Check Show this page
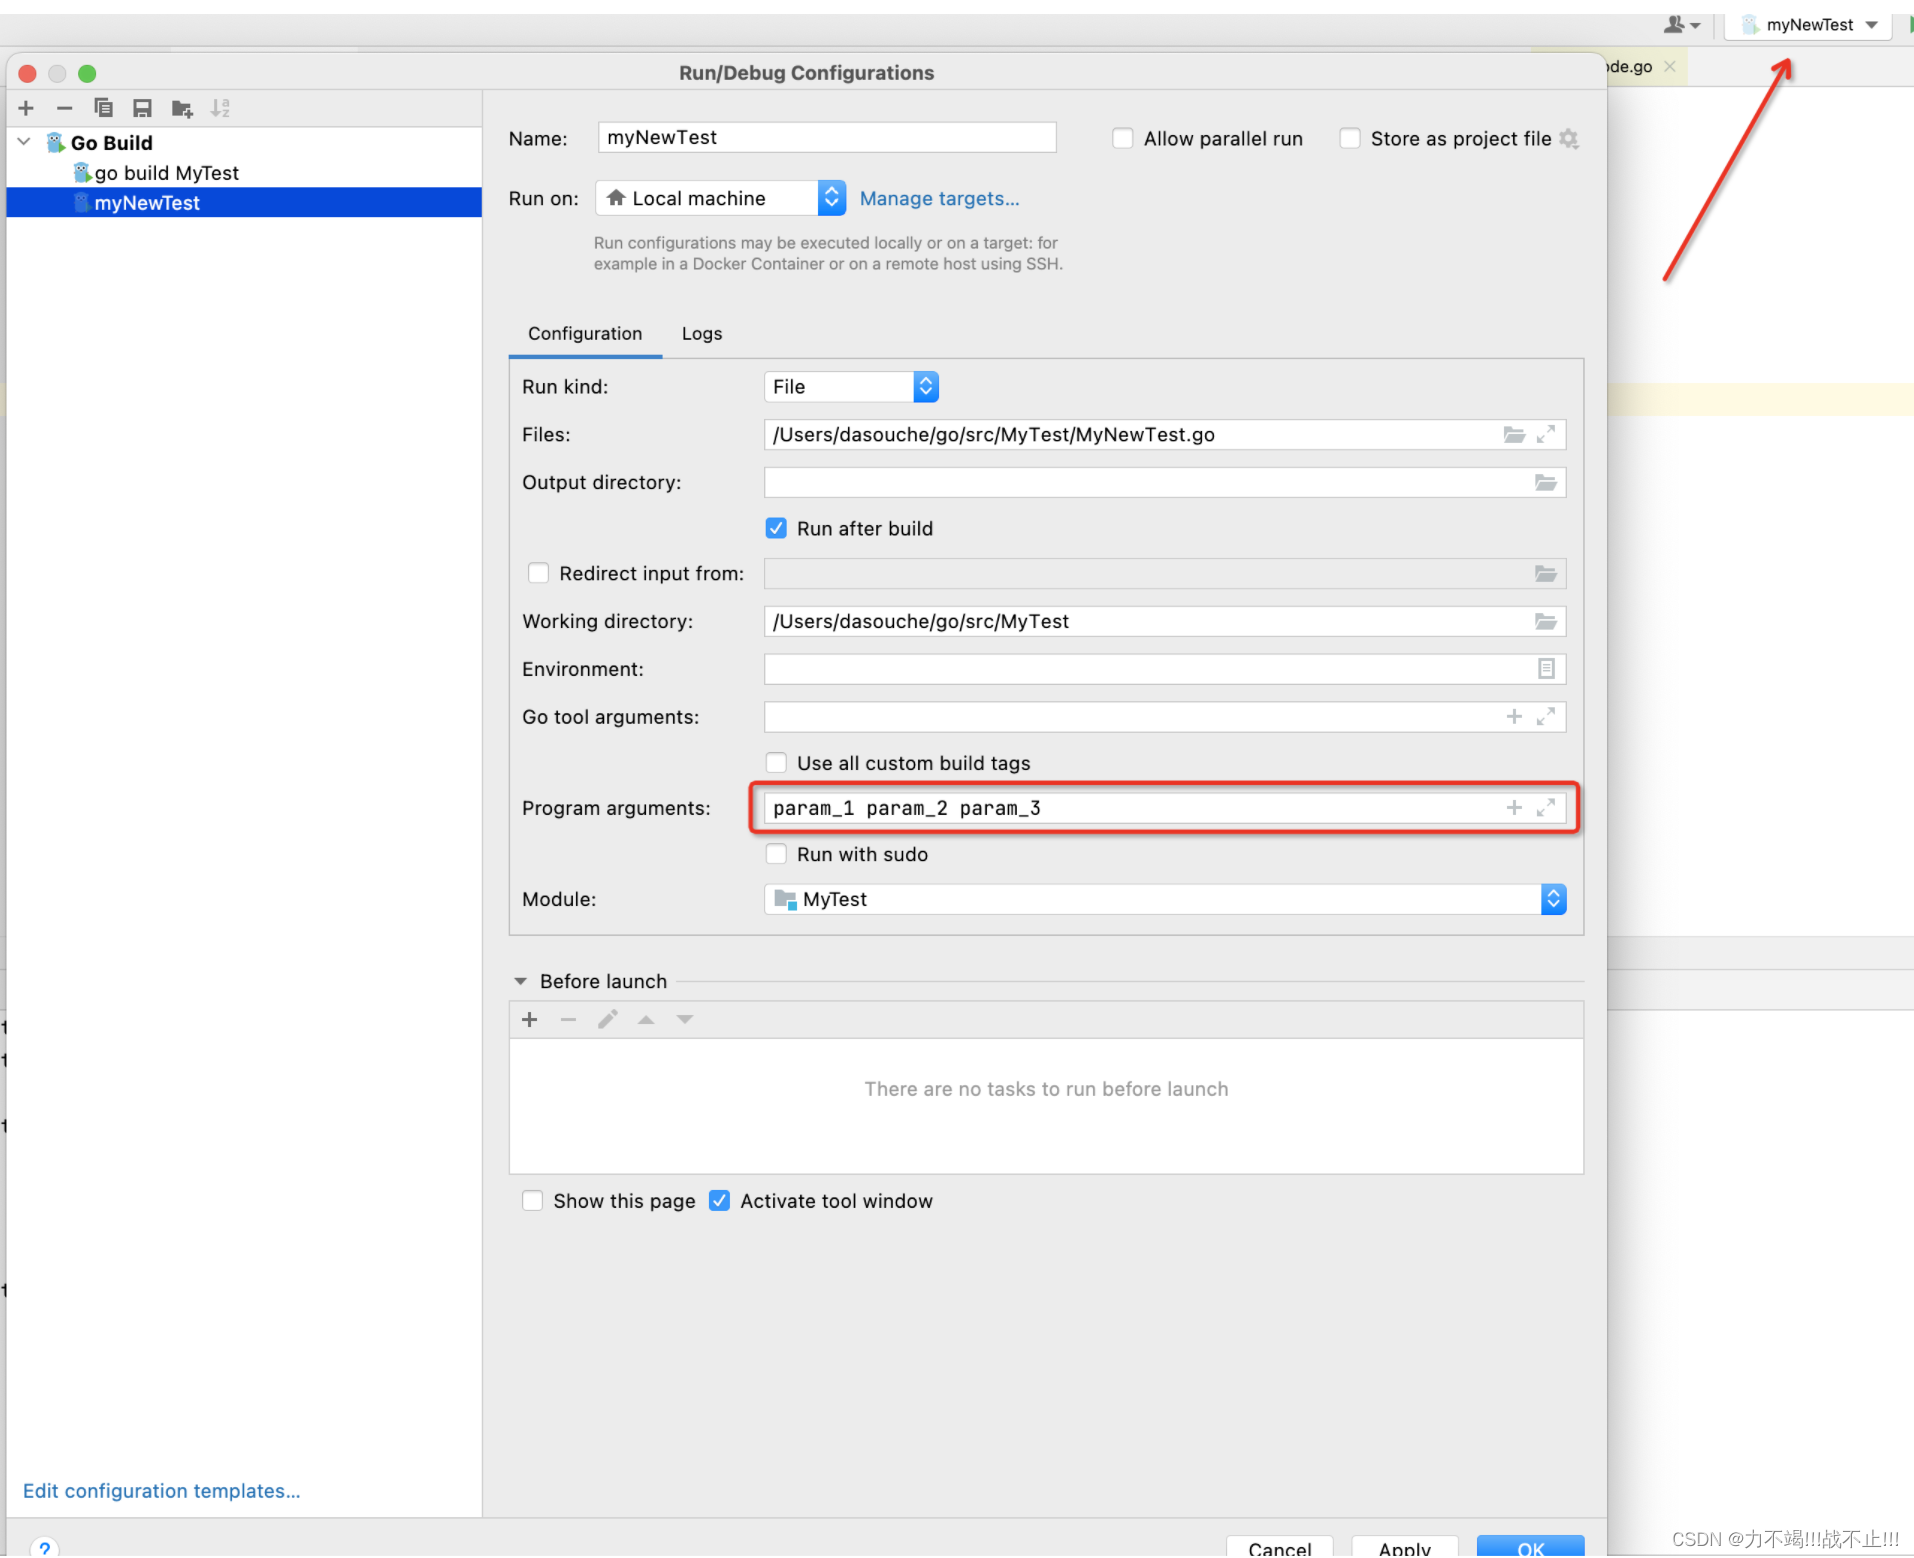This screenshot has width=1914, height=1558. [532, 1202]
